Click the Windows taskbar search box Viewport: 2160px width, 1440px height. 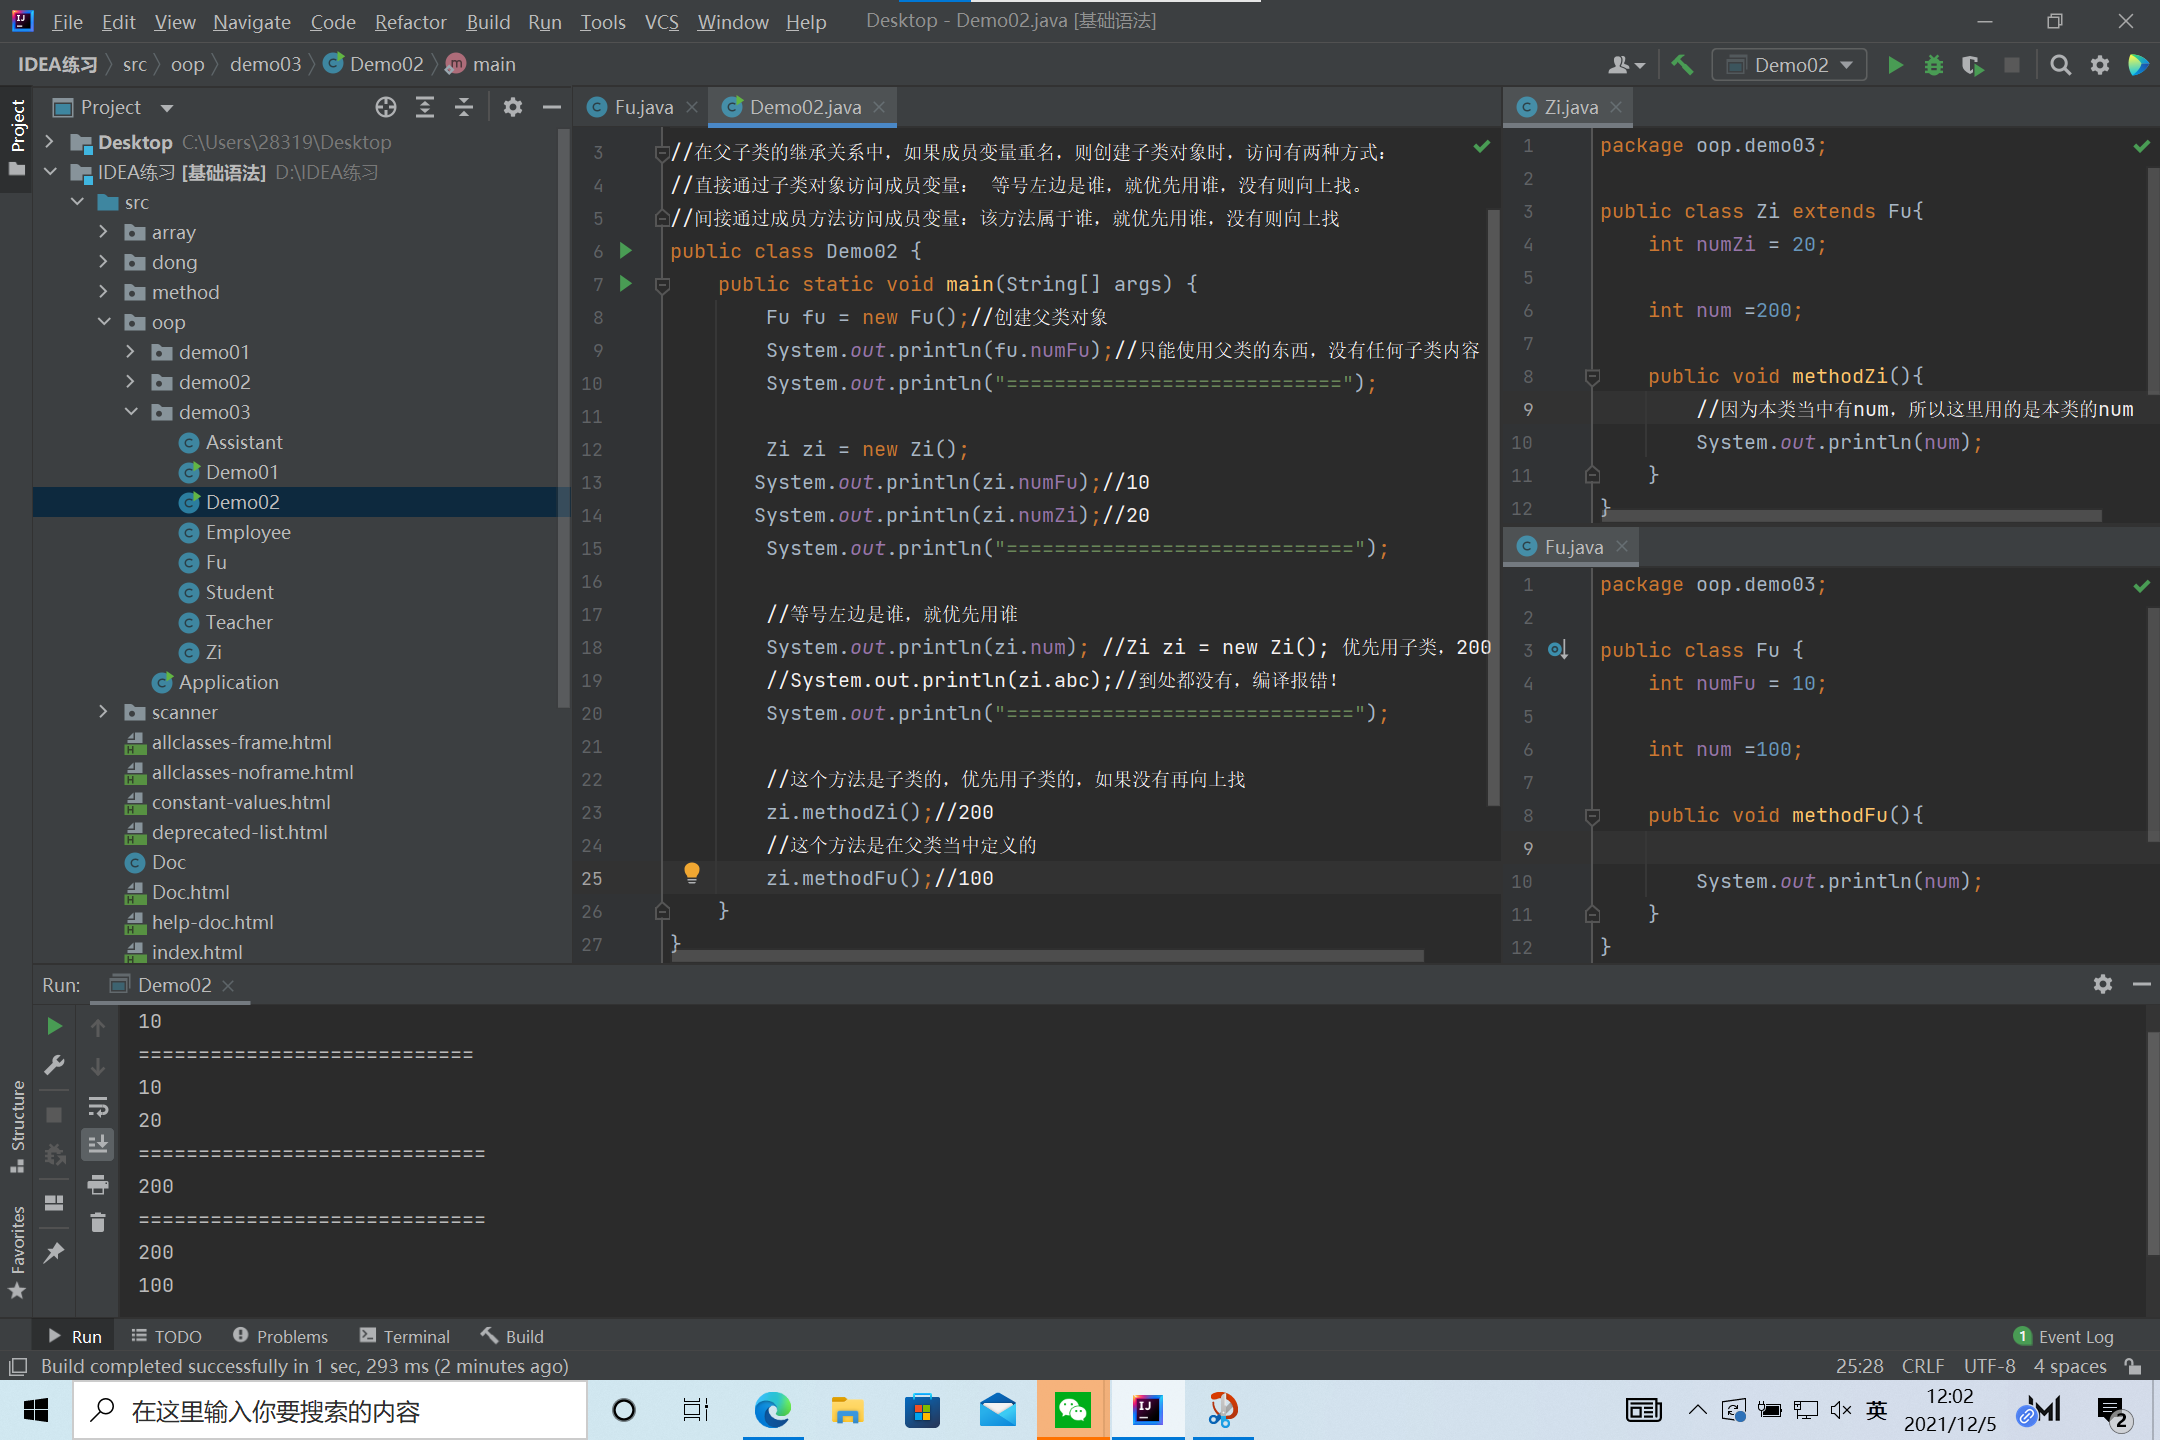point(330,1411)
